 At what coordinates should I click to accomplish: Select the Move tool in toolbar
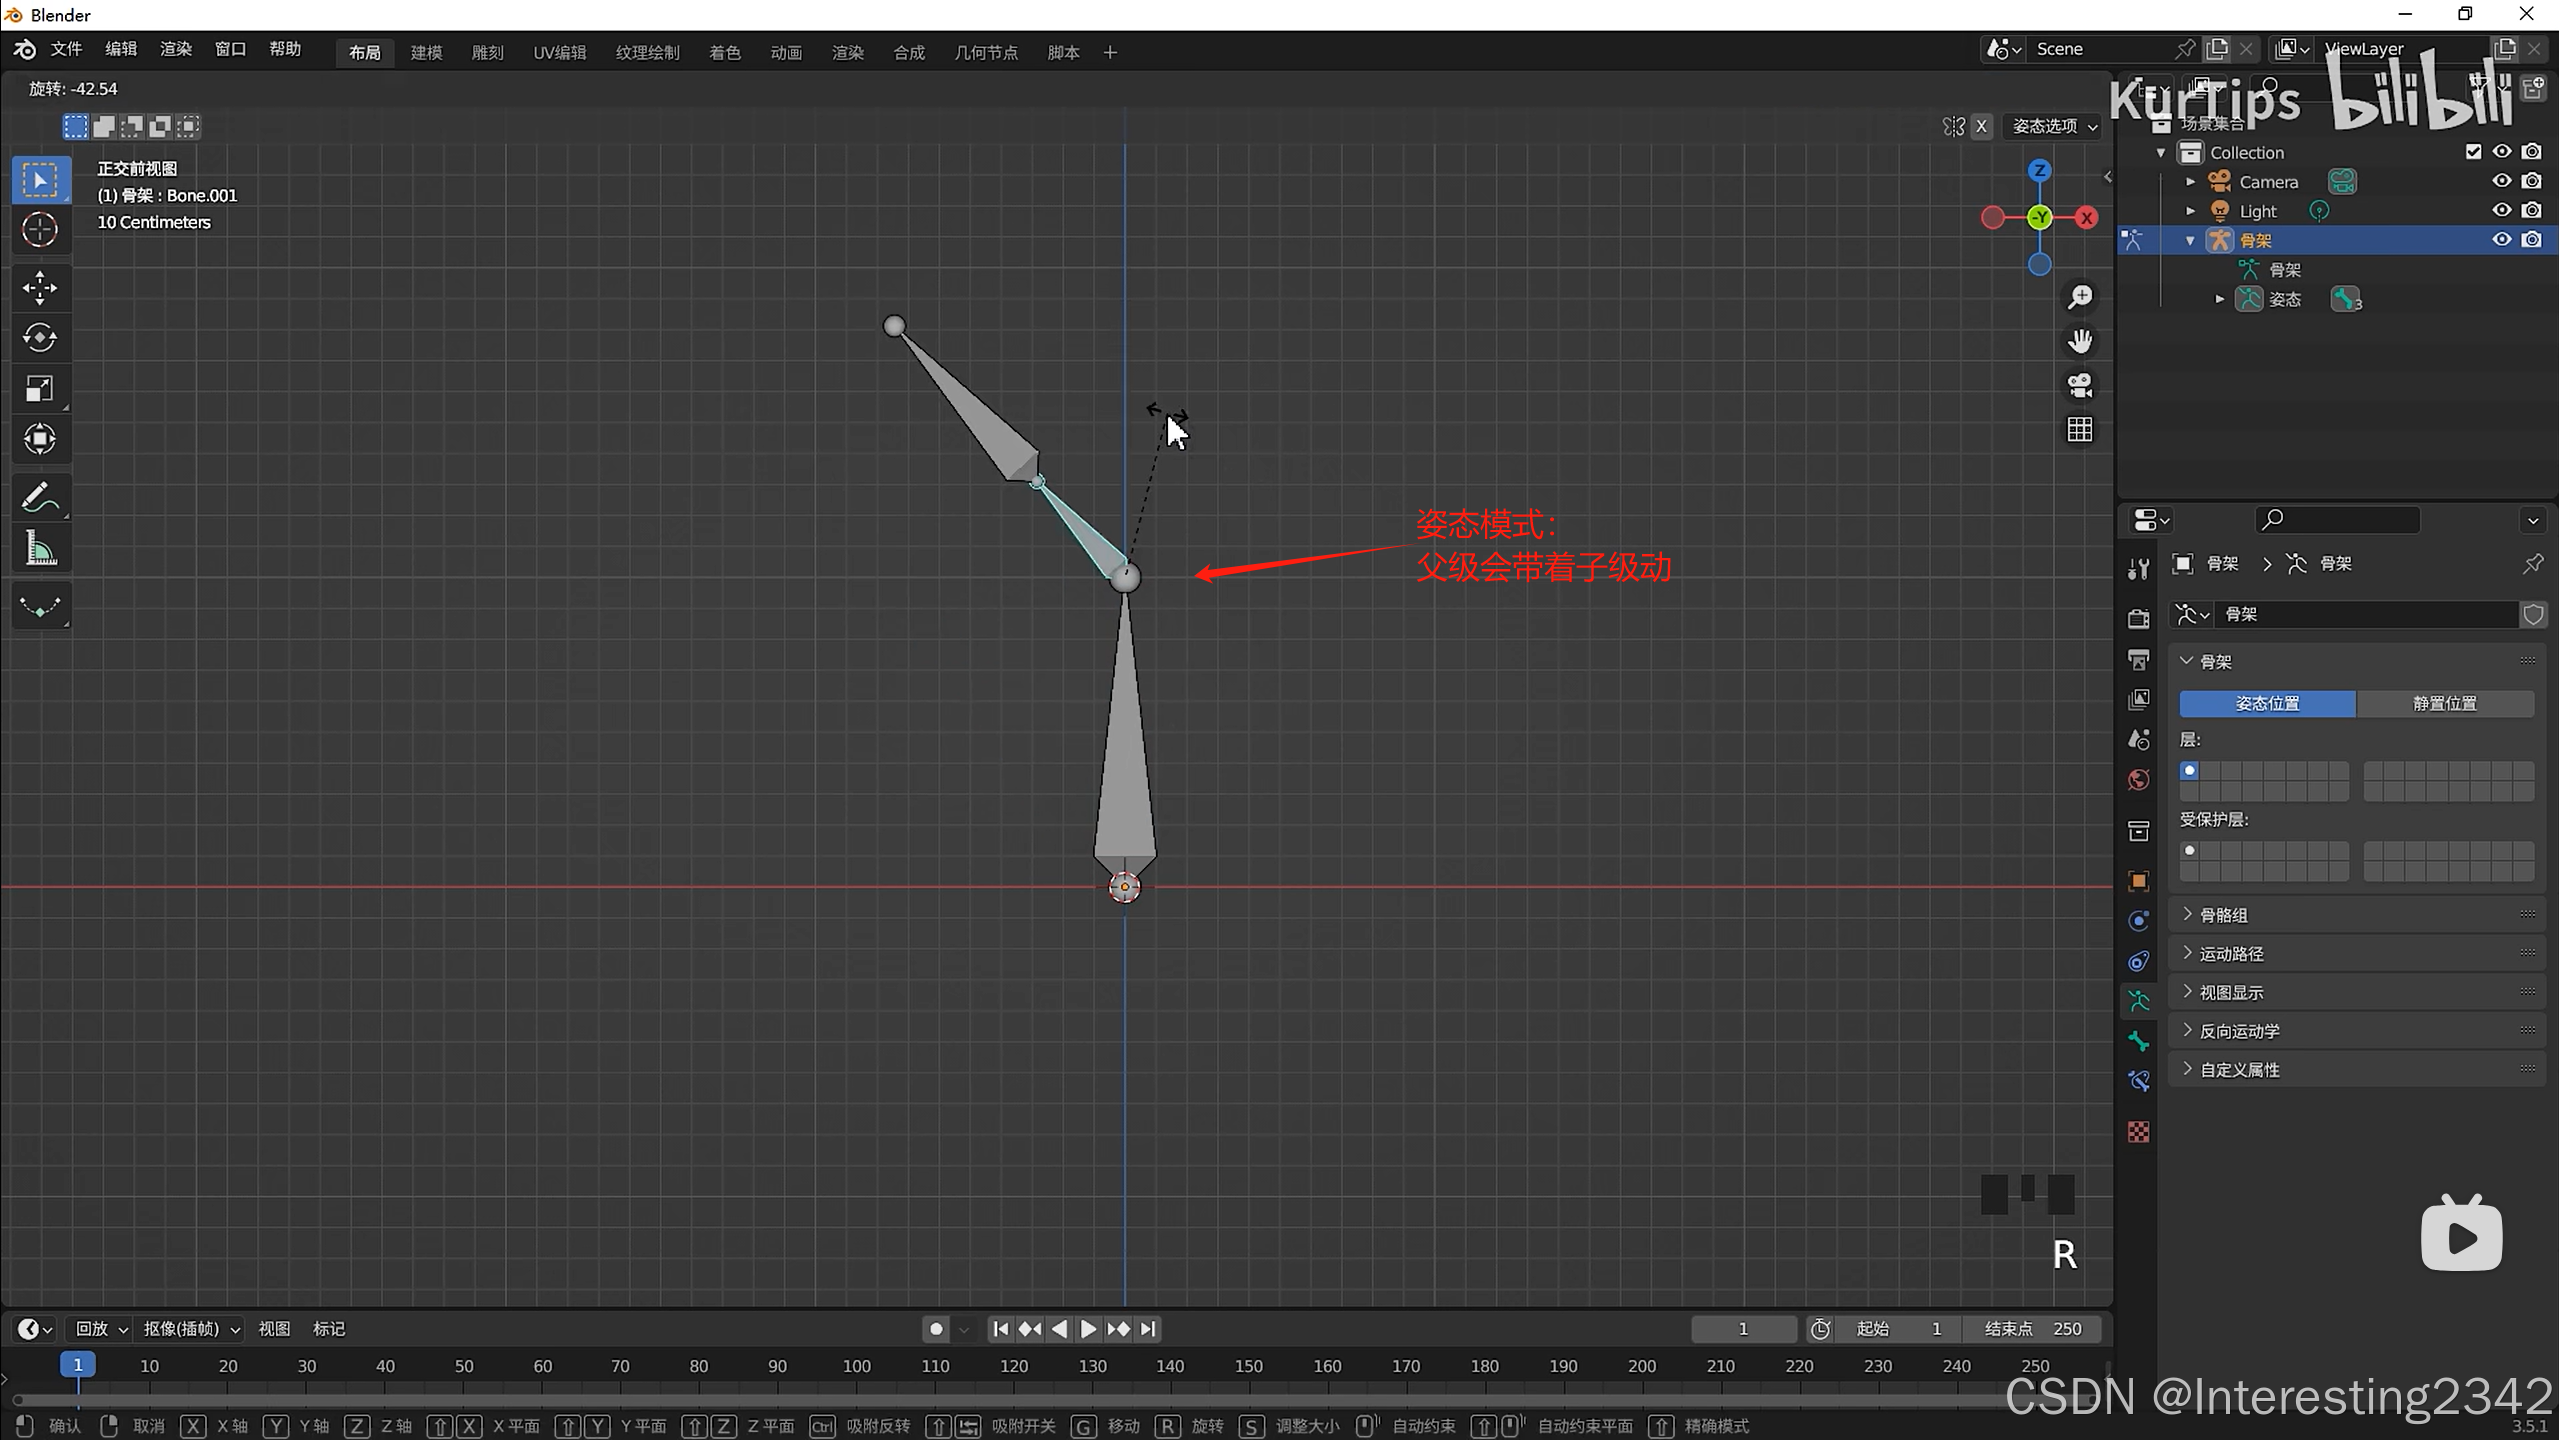(40, 288)
